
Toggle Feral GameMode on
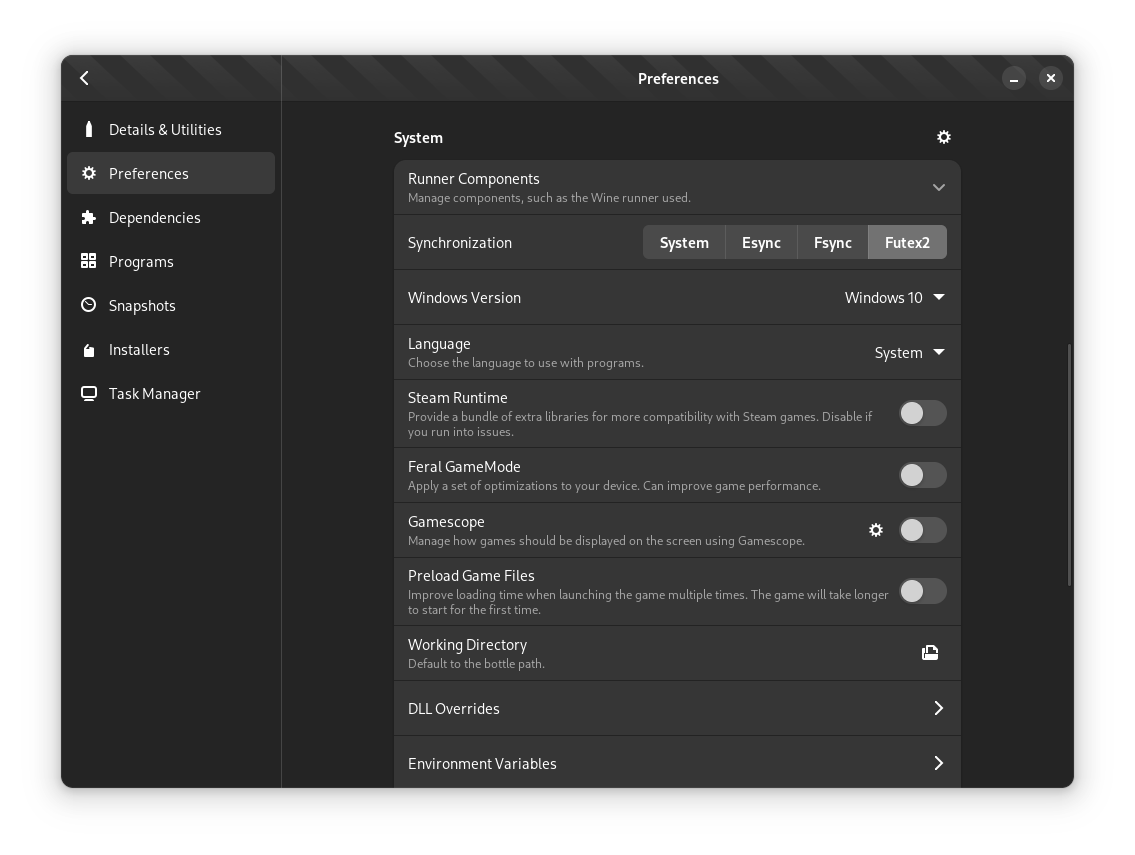tap(922, 475)
